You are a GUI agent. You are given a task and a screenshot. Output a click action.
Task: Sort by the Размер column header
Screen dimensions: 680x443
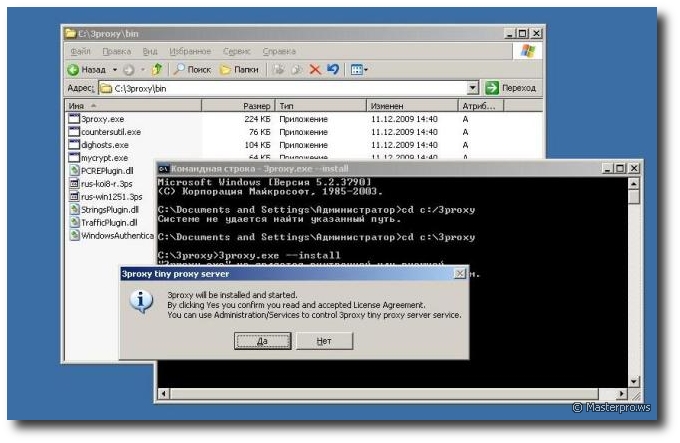click(x=238, y=105)
